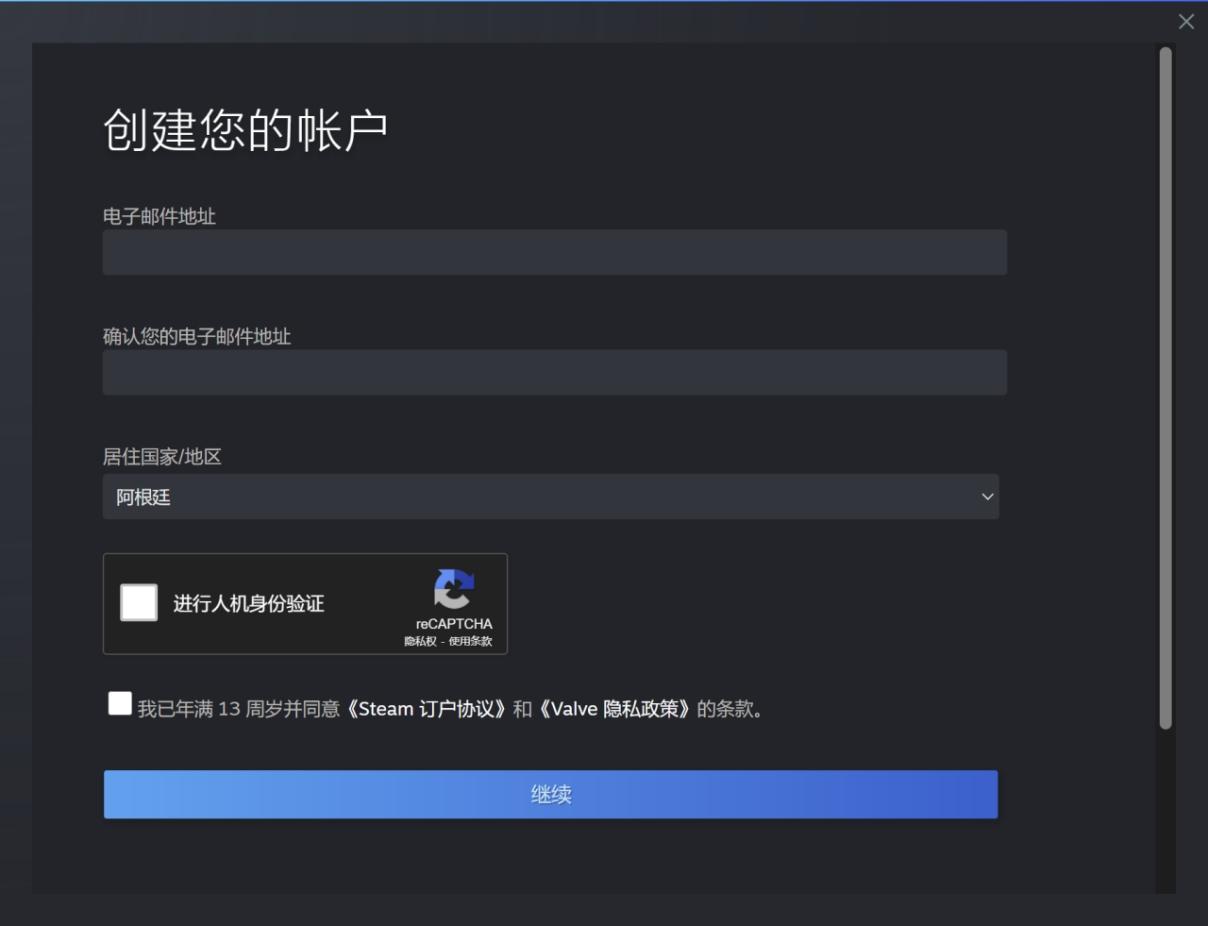Expand country list via chevron arrow

[987, 497]
